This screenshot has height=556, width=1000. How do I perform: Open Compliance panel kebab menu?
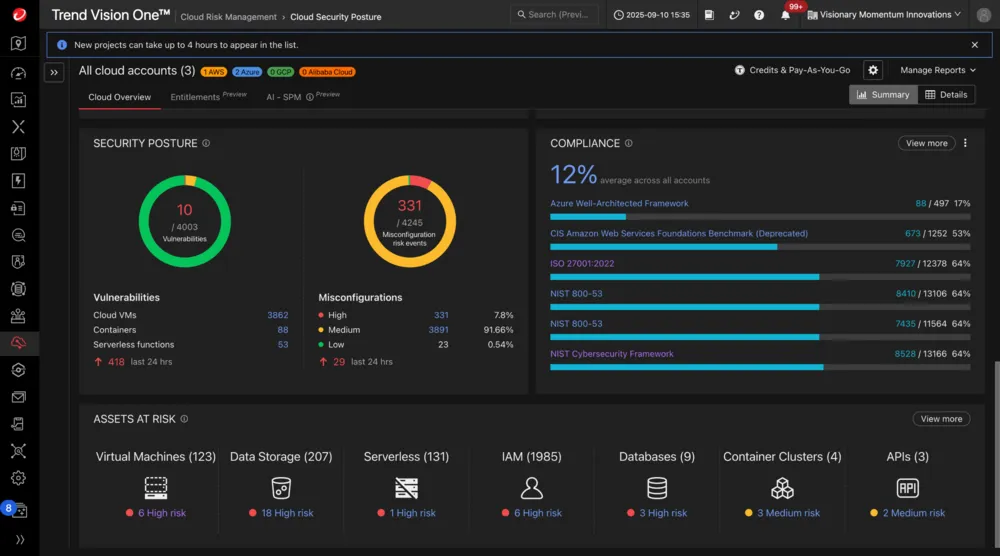(965, 143)
